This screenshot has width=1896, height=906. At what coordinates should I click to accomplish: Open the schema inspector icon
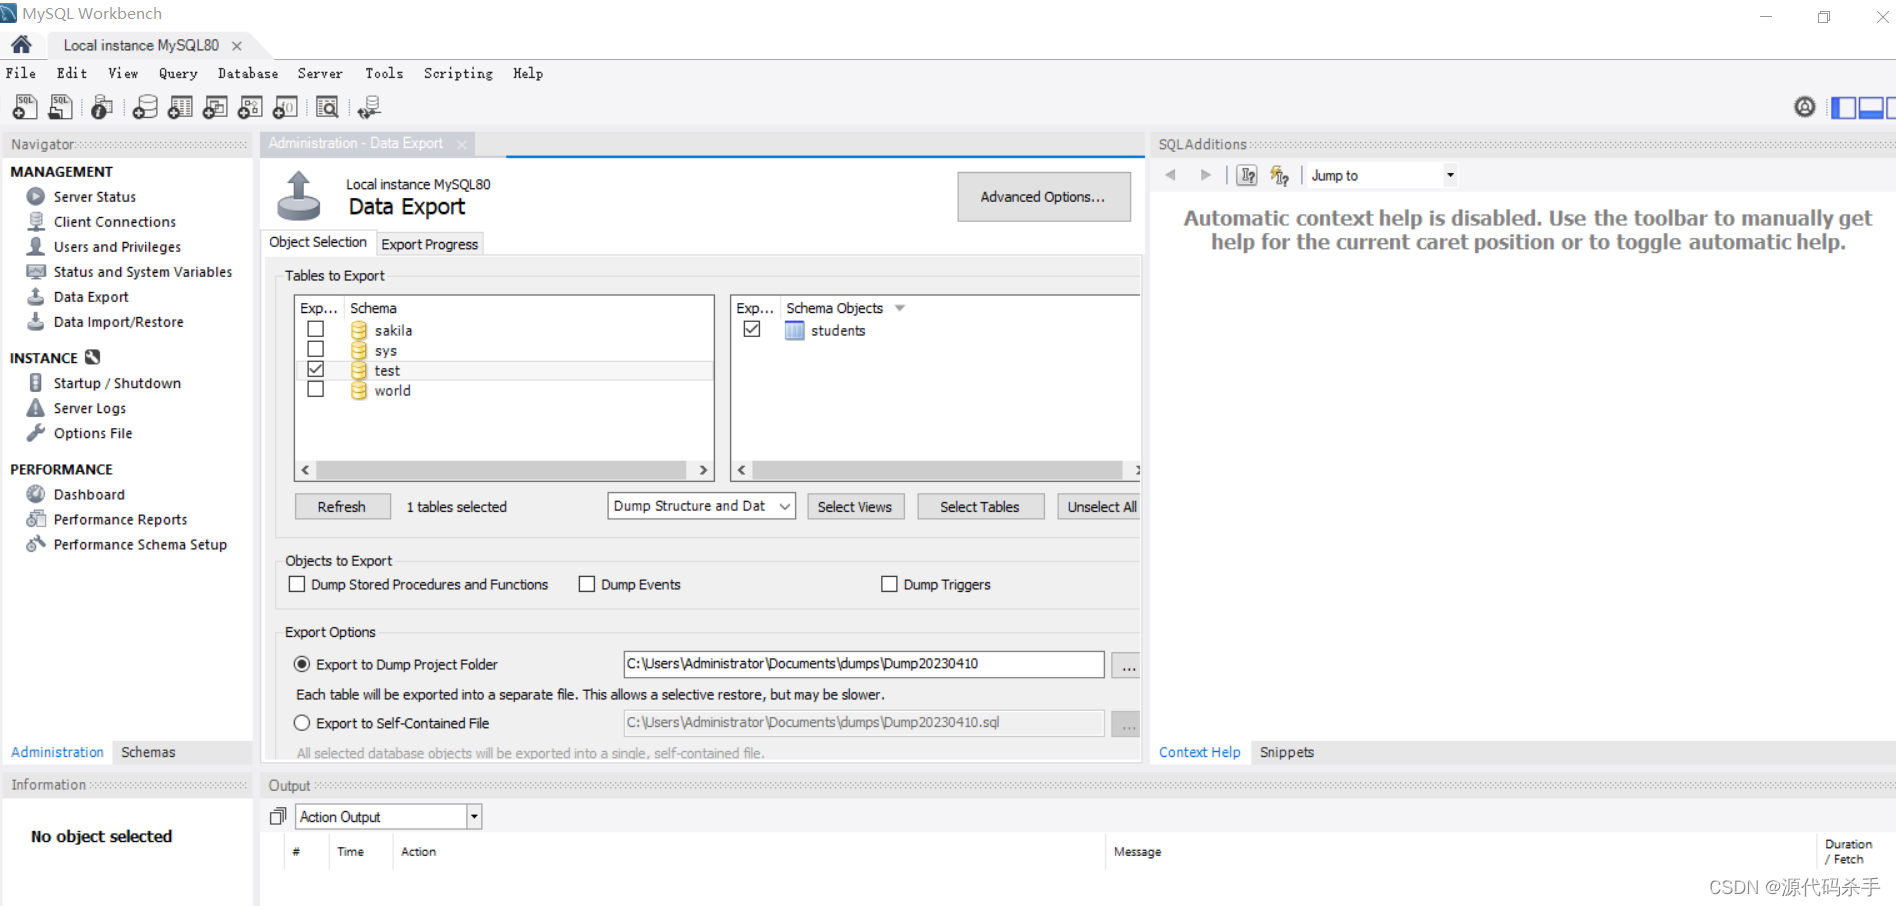tap(101, 107)
